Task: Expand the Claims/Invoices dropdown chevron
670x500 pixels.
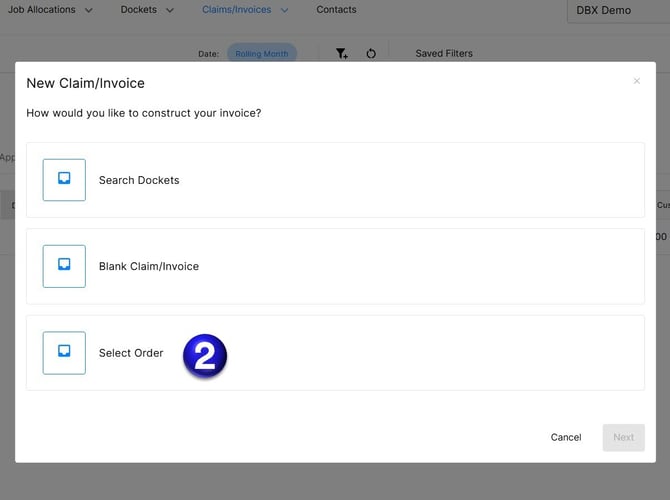Action: pyautogui.click(x=284, y=10)
